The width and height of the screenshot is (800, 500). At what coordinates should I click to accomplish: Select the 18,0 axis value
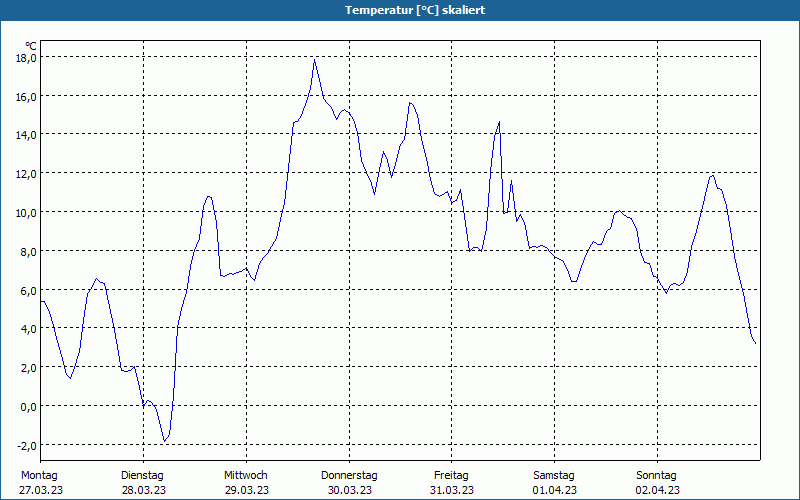26,58
